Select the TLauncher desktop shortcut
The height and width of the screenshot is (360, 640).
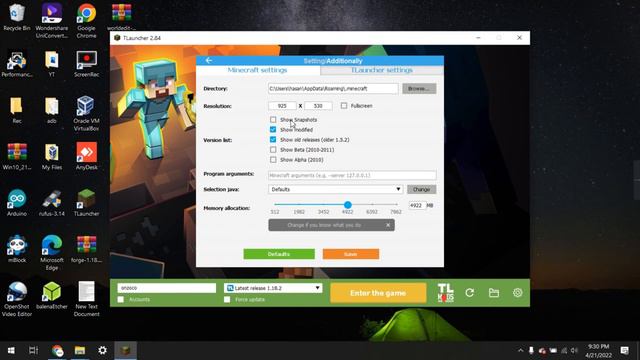tap(86, 202)
